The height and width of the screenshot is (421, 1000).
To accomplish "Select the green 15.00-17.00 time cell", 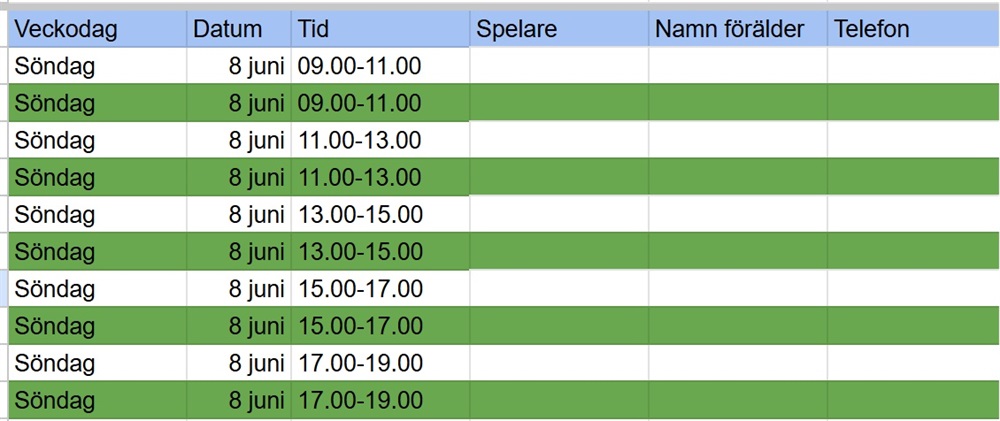I will pos(380,326).
